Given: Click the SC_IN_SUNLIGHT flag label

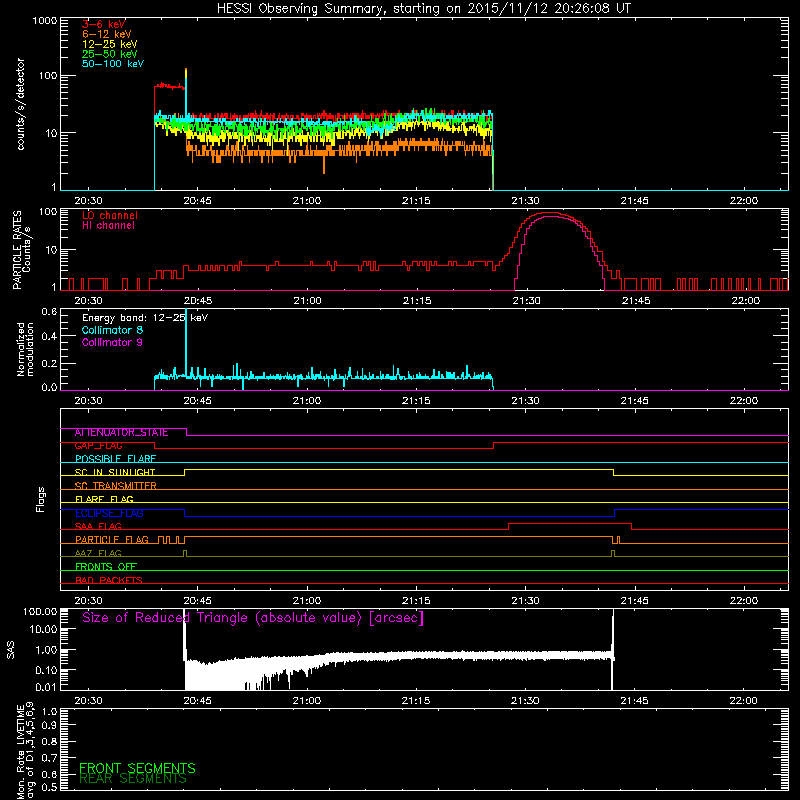Looking at the screenshot, I should pos(115,472).
